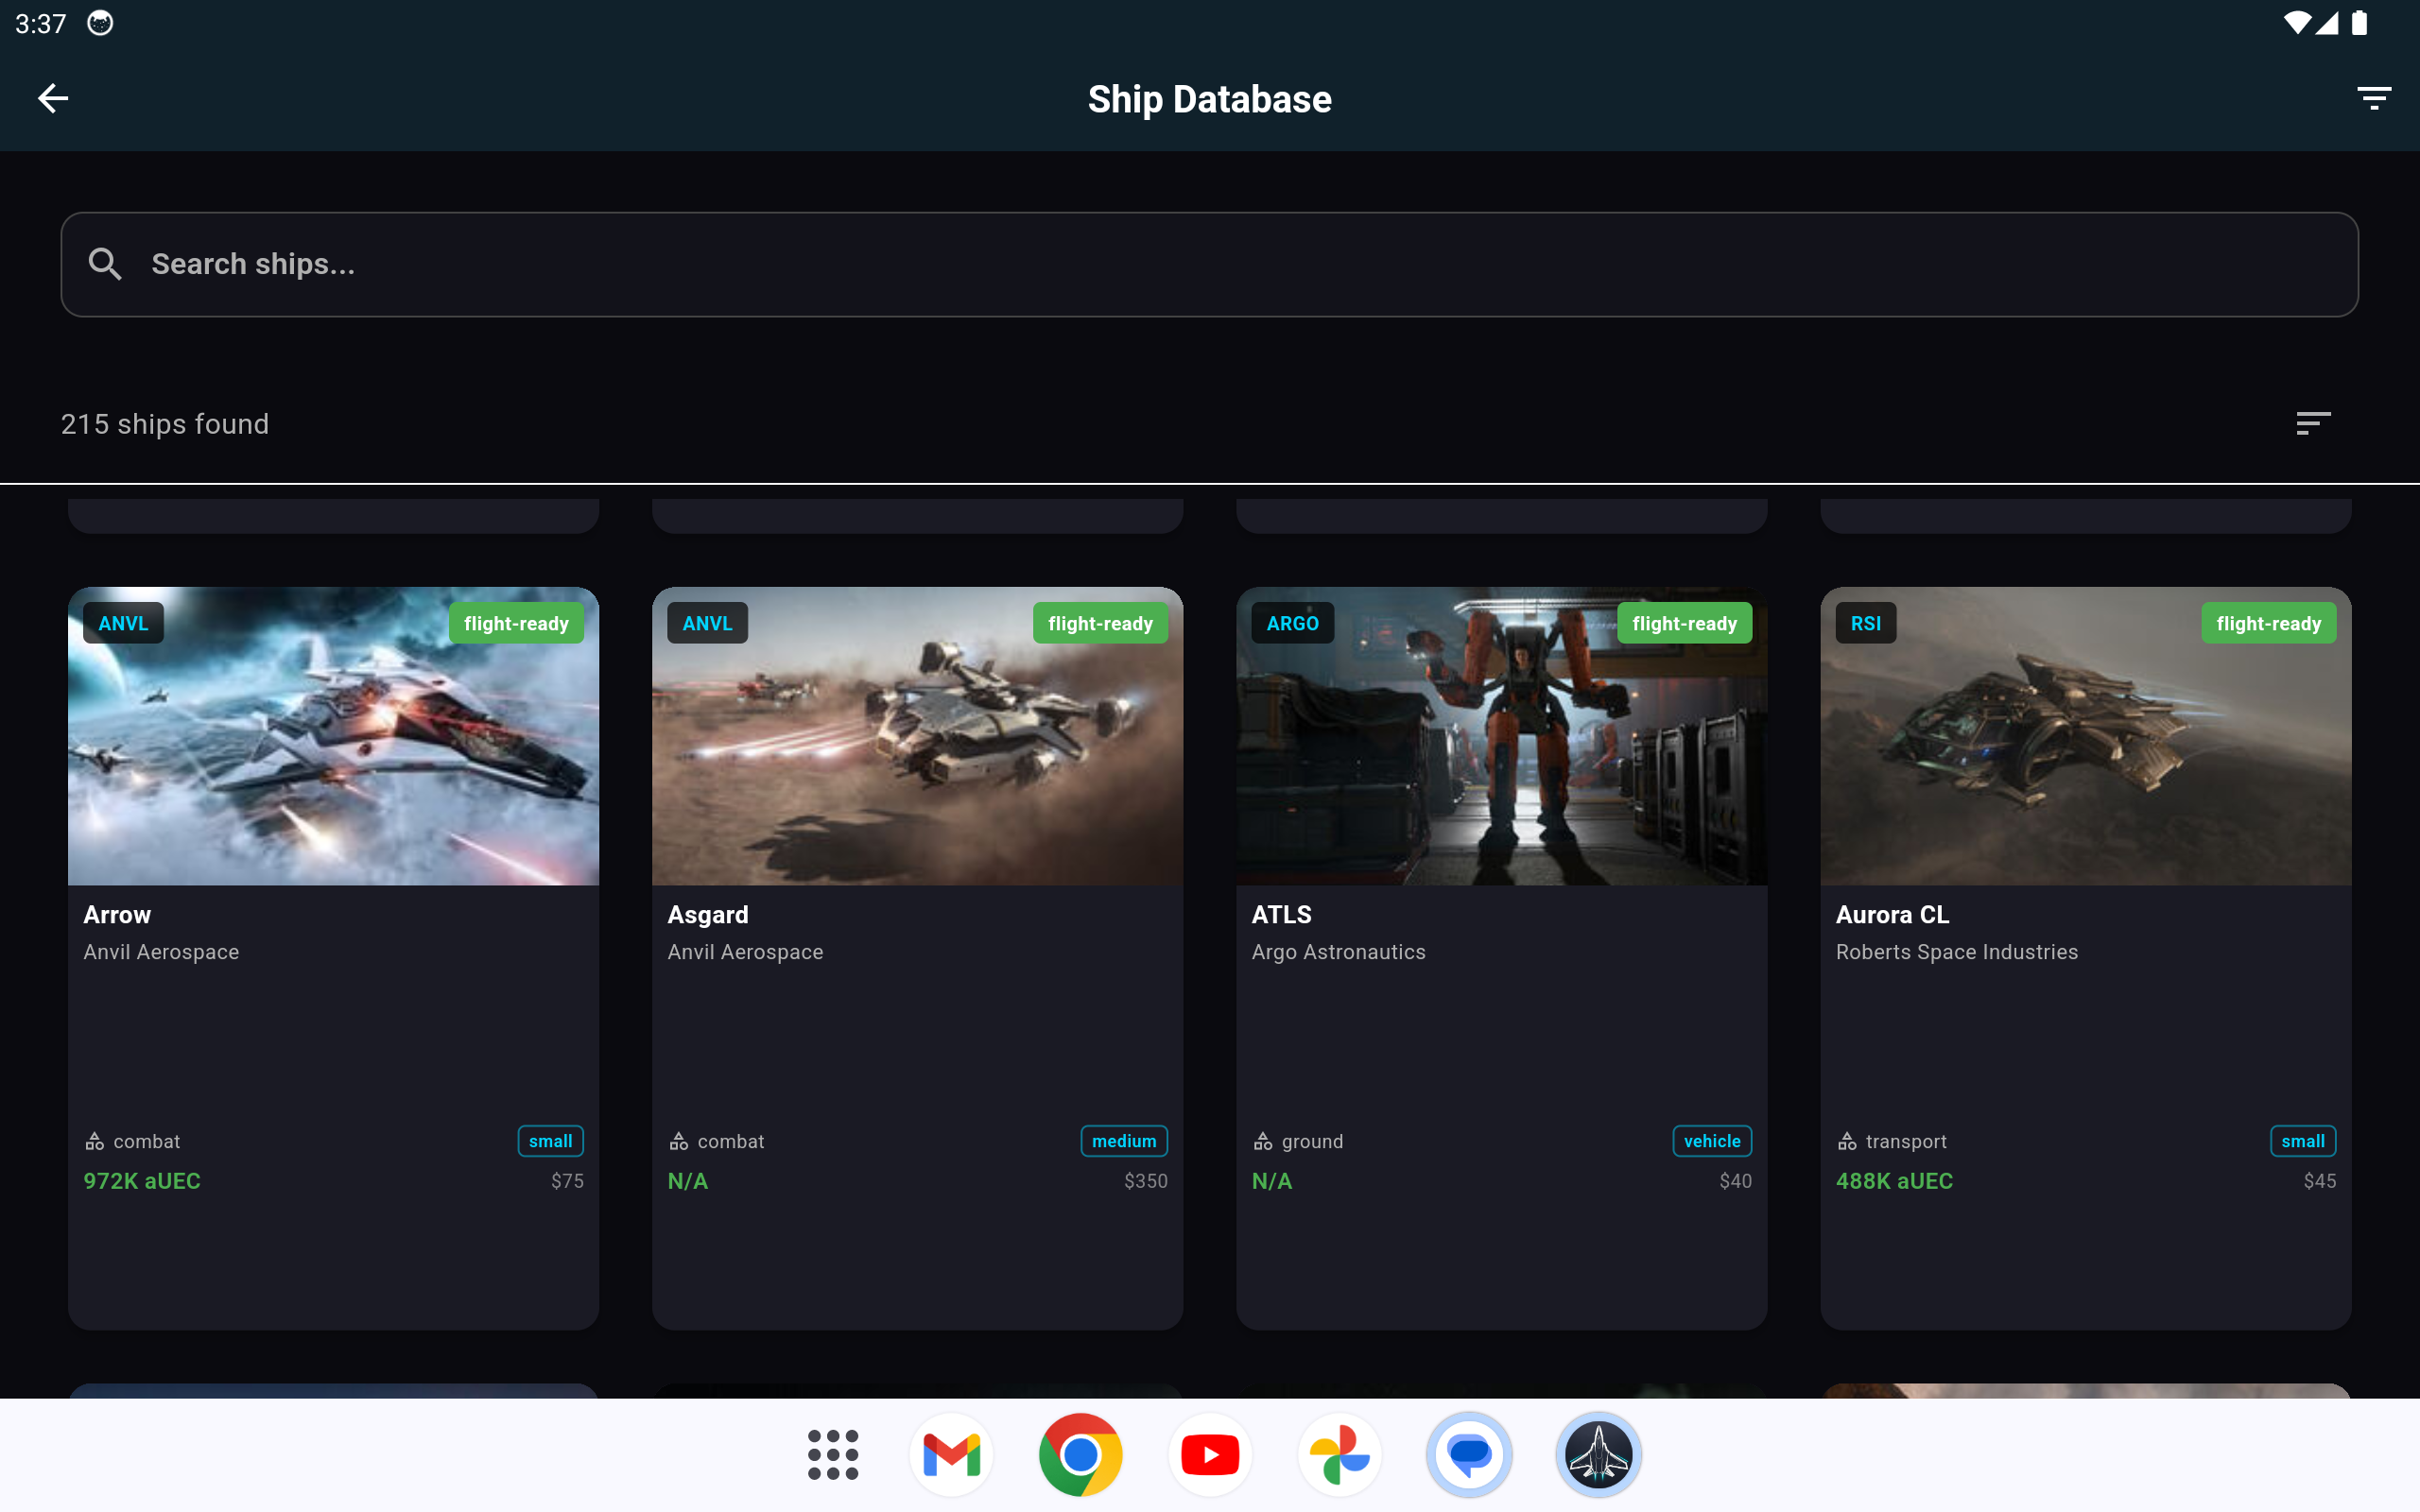The image size is (2420, 1512).
Task: Select the Arrow ship name
Action: (117, 914)
